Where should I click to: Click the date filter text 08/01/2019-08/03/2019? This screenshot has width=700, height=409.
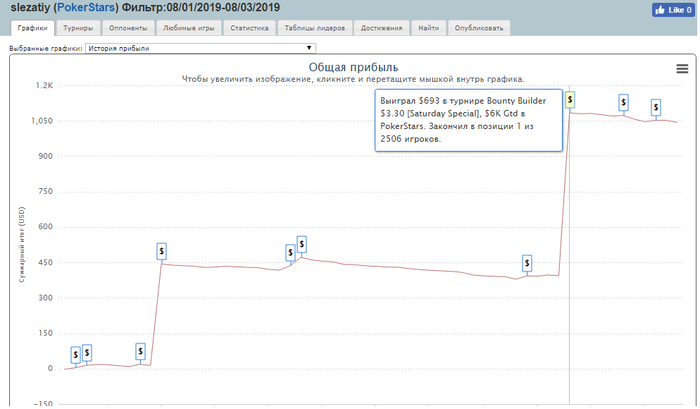tap(223, 8)
